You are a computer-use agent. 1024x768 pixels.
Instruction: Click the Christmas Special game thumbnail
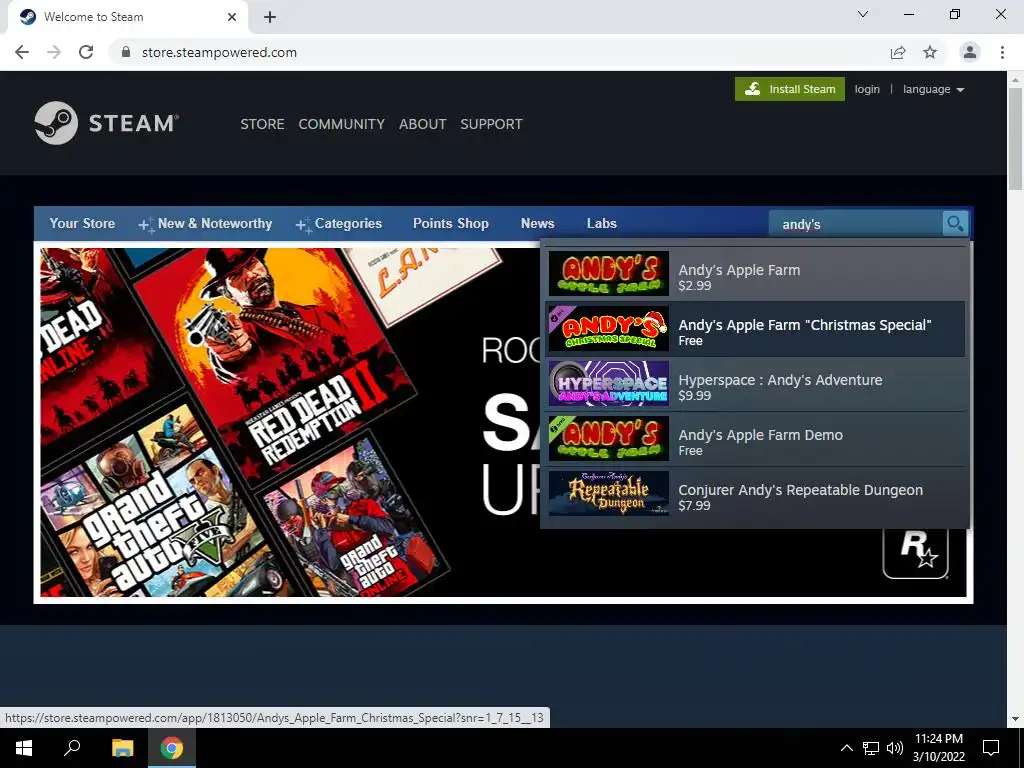609,328
